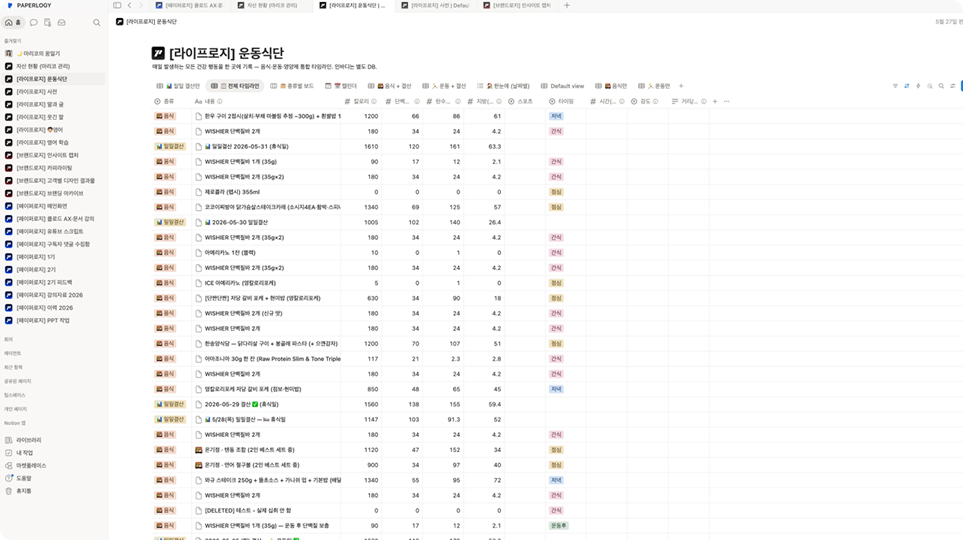Open row 제로콜라 (캔시) 355ml
The image size is (963, 540).
click(232, 192)
